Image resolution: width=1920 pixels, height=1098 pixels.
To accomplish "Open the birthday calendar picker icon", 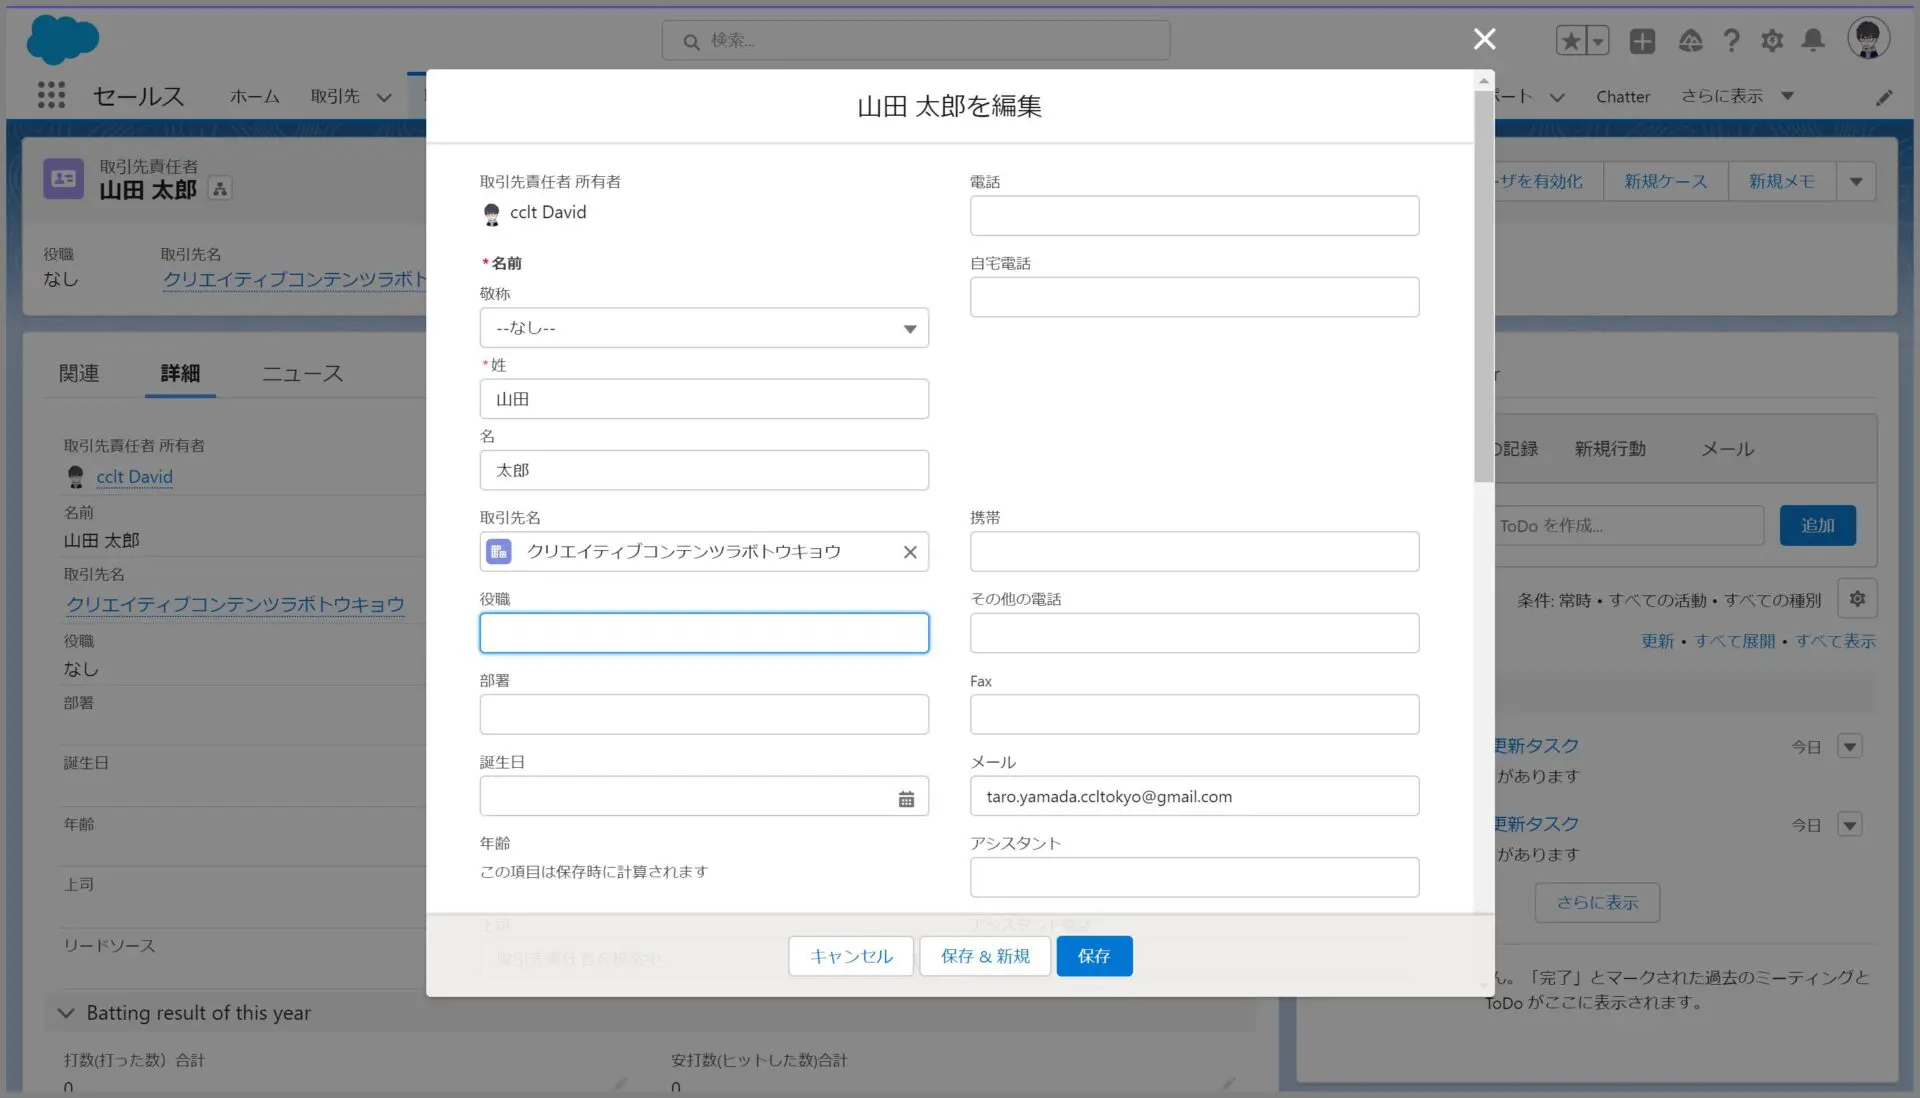I will 906,798.
